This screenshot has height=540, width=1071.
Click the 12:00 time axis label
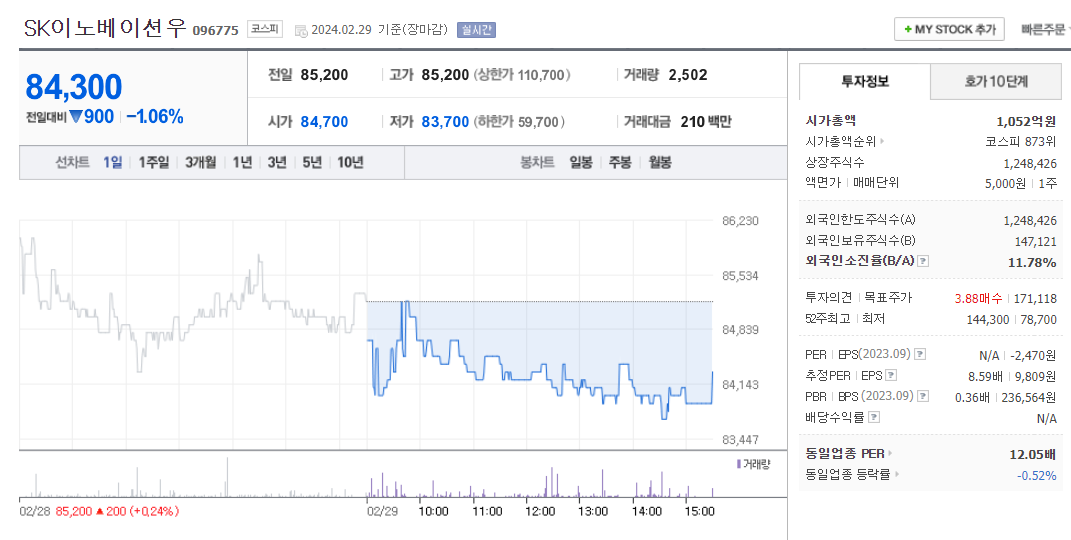540,511
